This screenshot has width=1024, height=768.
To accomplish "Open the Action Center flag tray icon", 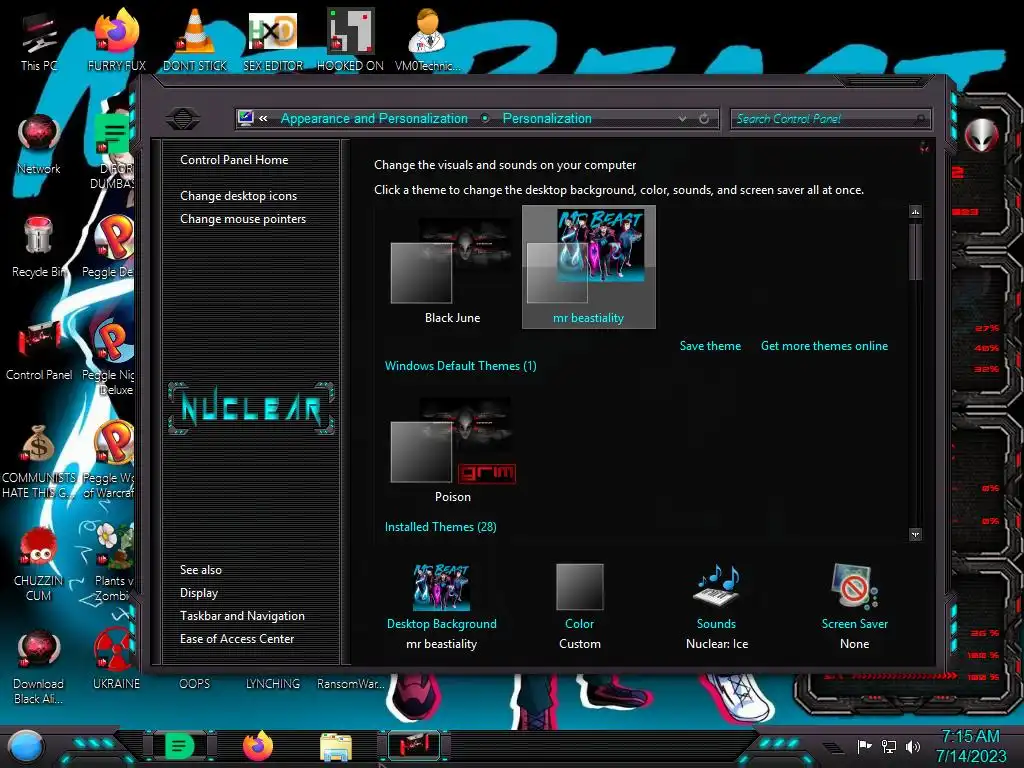I will tap(864, 746).
